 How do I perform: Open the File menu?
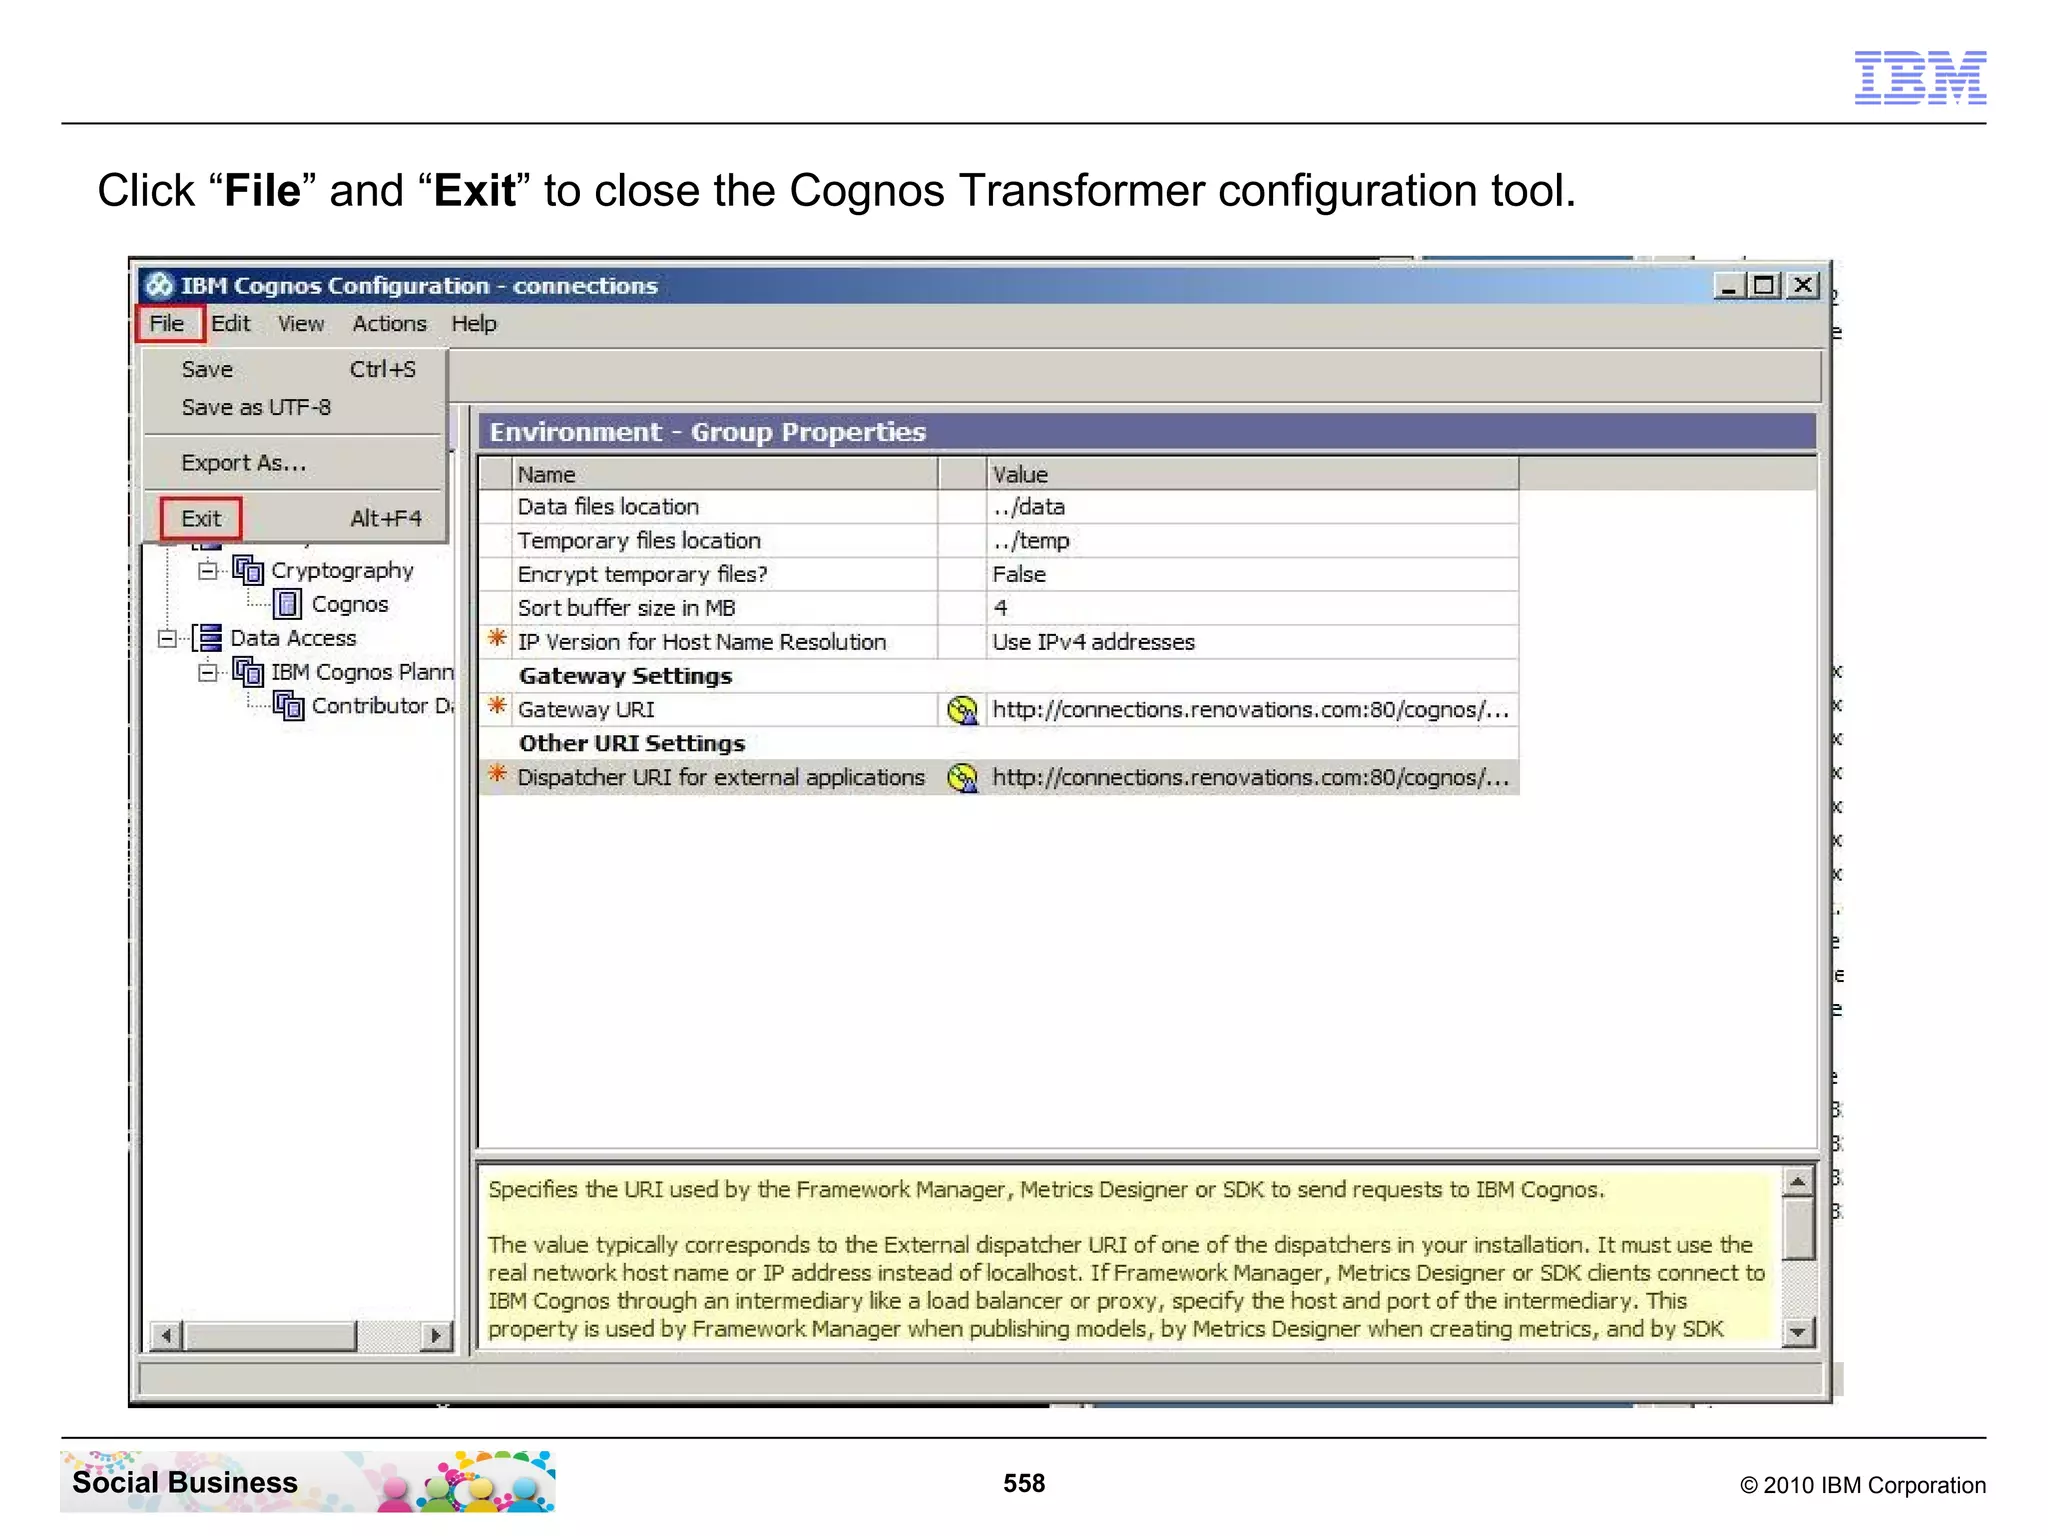click(x=167, y=324)
